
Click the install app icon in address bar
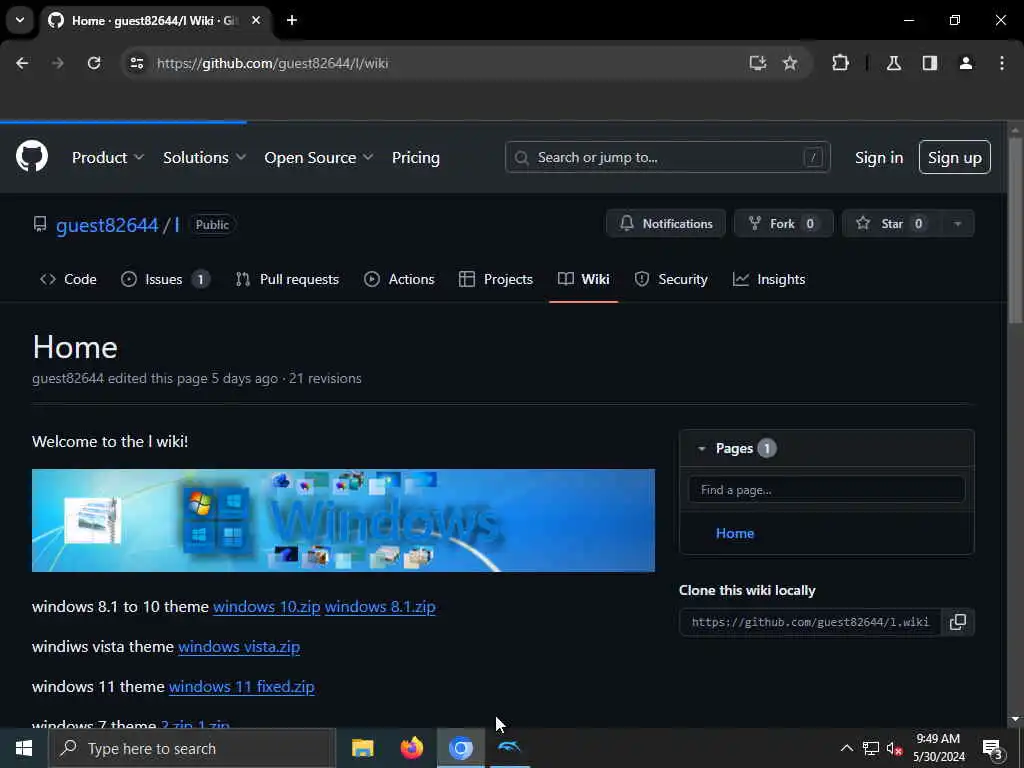click(x=758, y=63)
